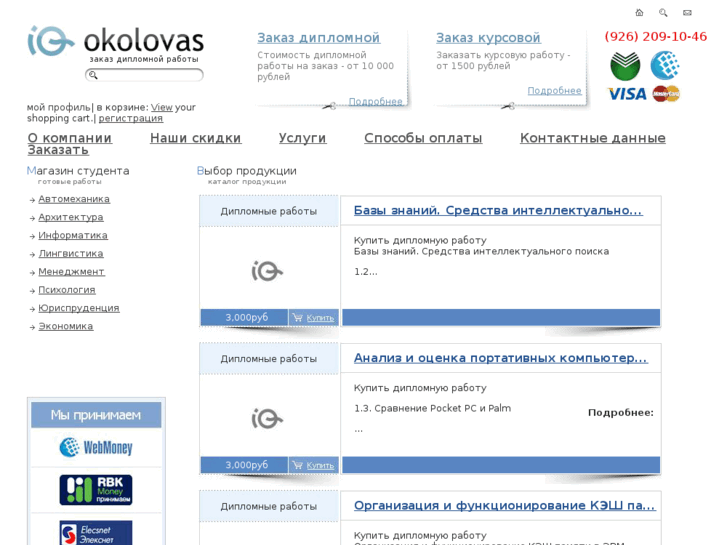Click the Мы принимаем header

[x=96, y=415]
